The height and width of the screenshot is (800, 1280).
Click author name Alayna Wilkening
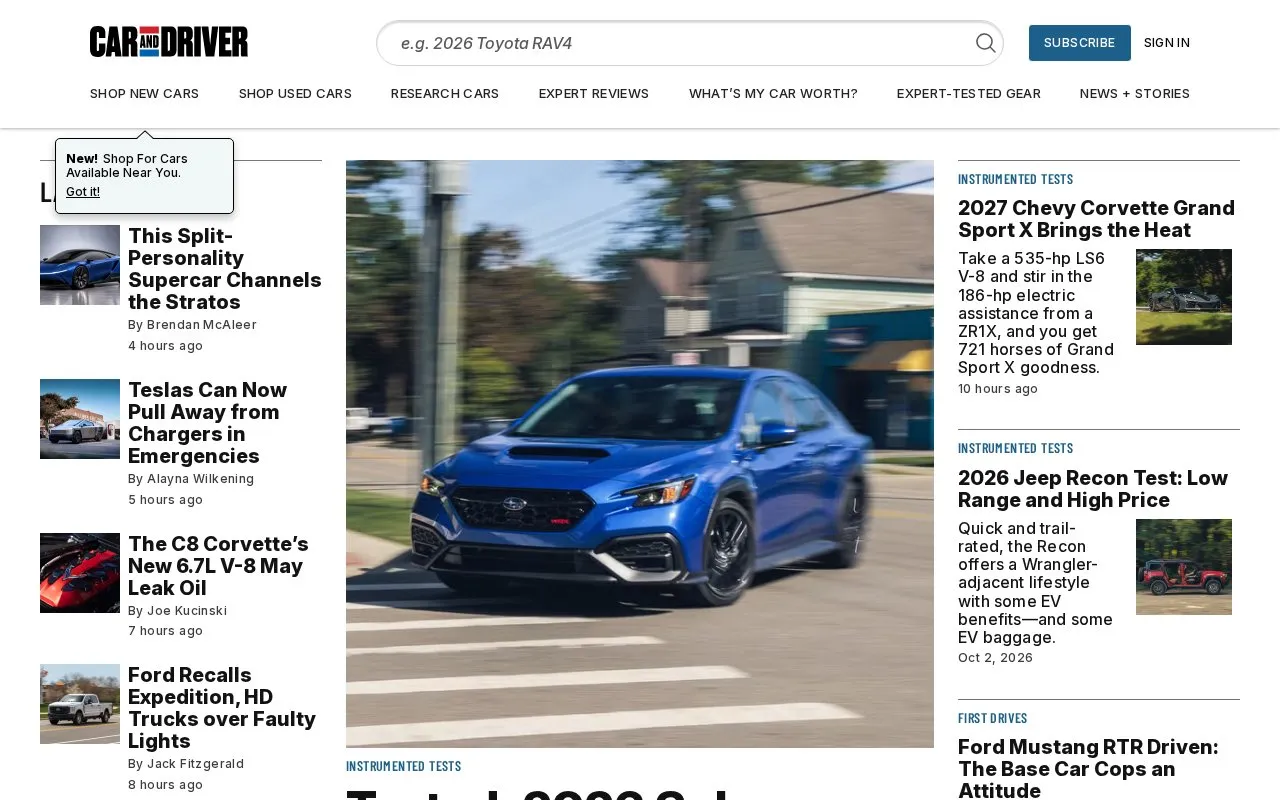[201, 479]
